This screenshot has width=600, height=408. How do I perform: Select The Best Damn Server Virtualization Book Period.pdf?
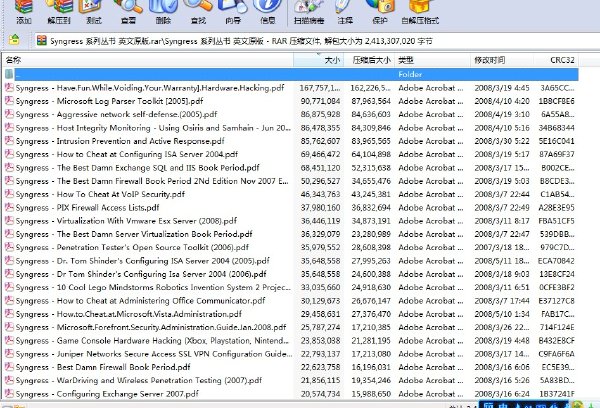pos(290,234)
